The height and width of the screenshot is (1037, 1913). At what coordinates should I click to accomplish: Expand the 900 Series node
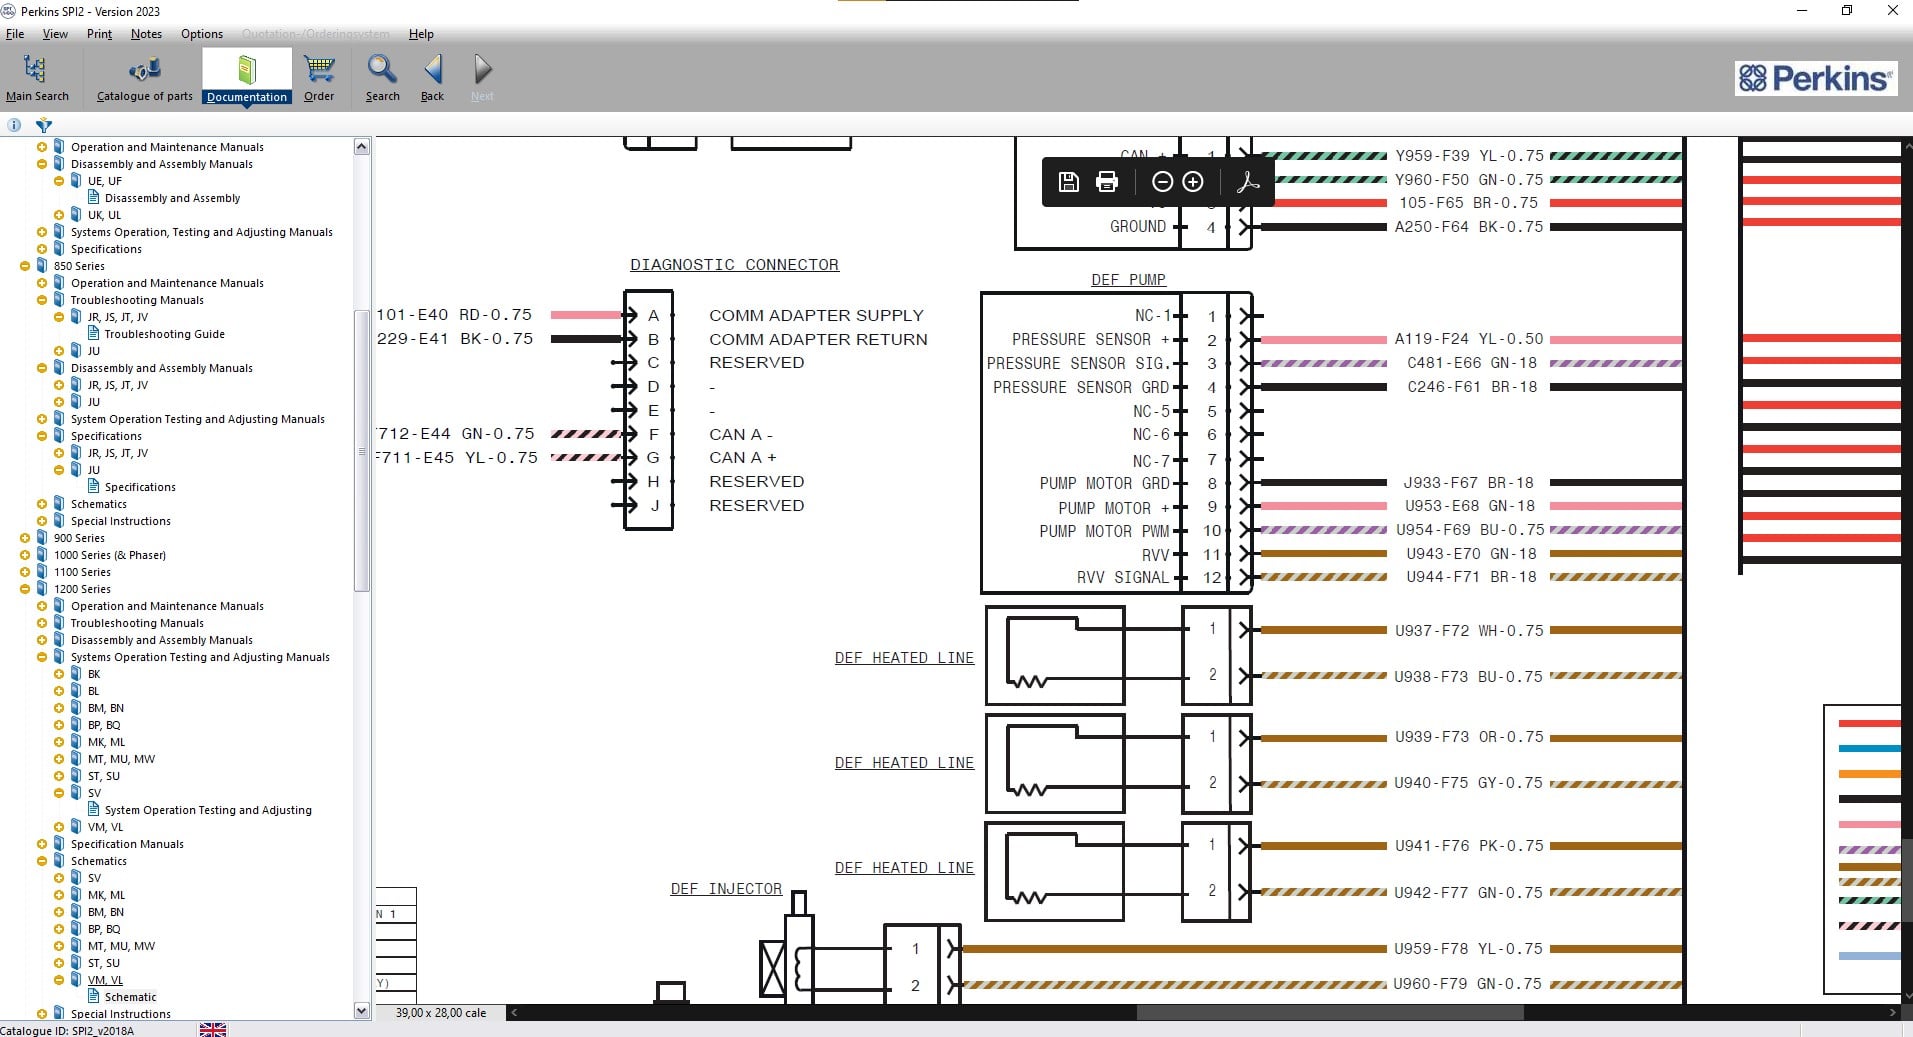click(25, 538)
